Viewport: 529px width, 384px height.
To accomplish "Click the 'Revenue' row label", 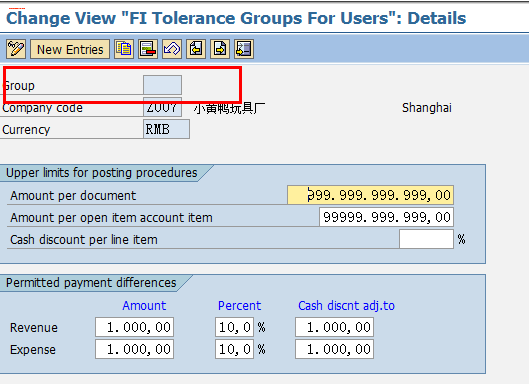I will pyautogui.click(x=34, y=328).
